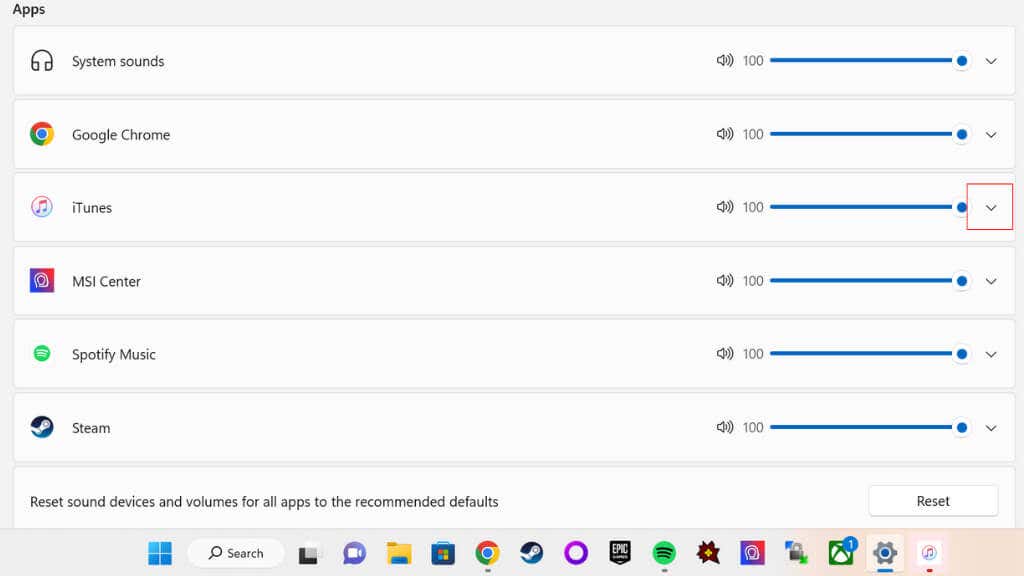Open the purple ring app on taskbar

[x=575, y=553]
